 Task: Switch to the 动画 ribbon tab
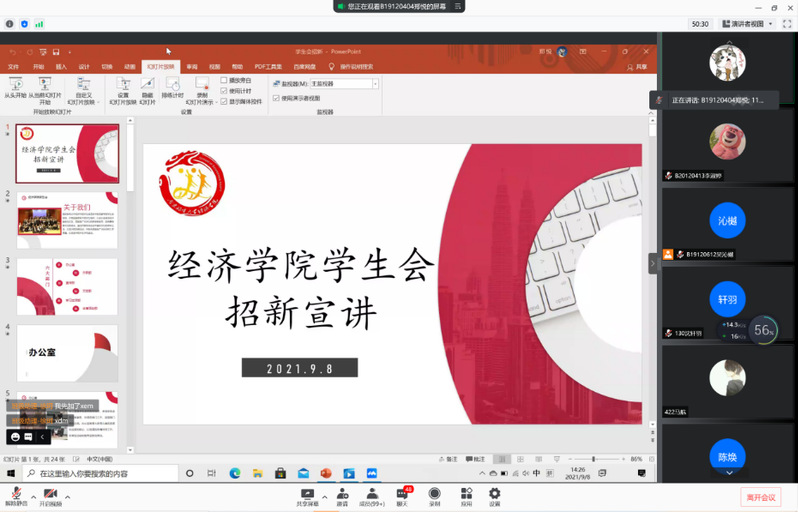(x=130, y=67)
